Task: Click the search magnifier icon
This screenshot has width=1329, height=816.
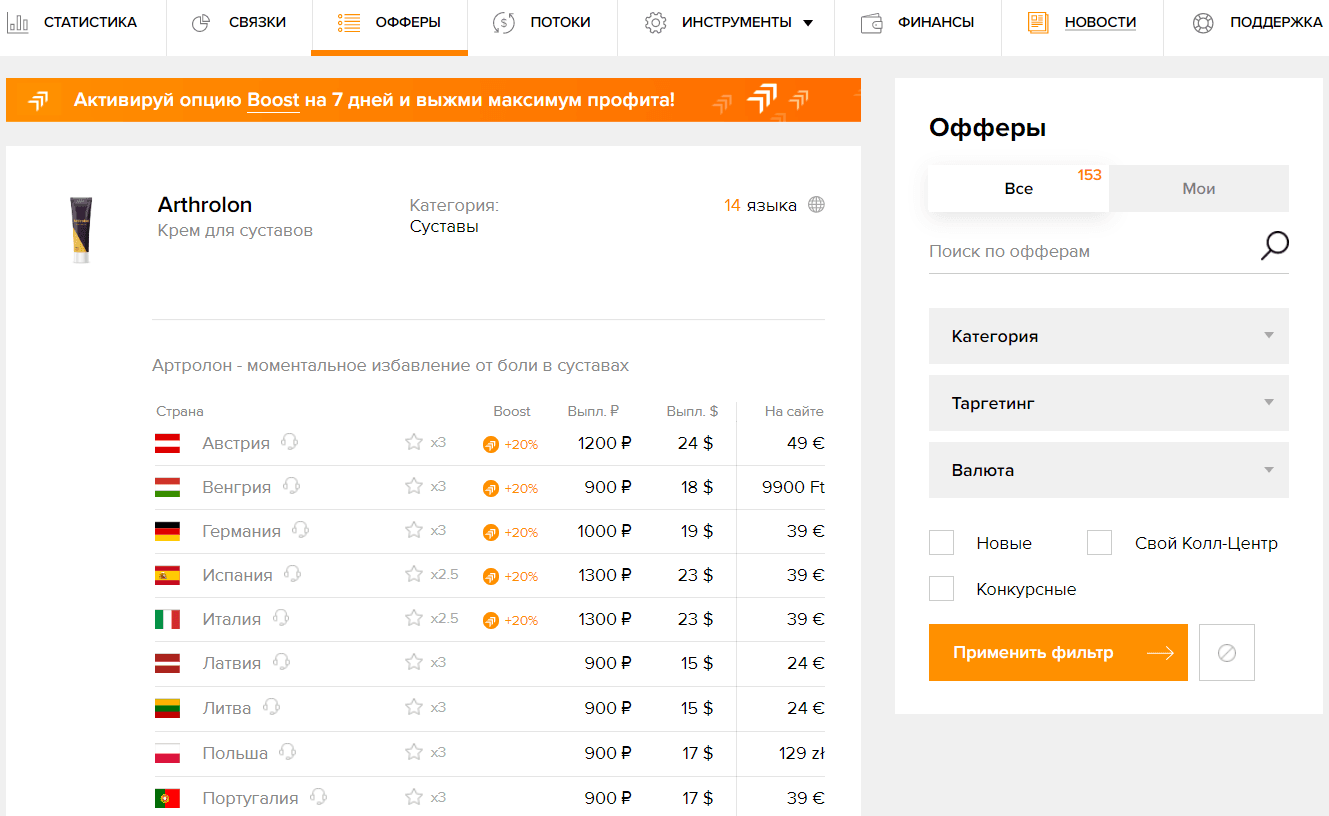Action: [x=1274, y=246]
